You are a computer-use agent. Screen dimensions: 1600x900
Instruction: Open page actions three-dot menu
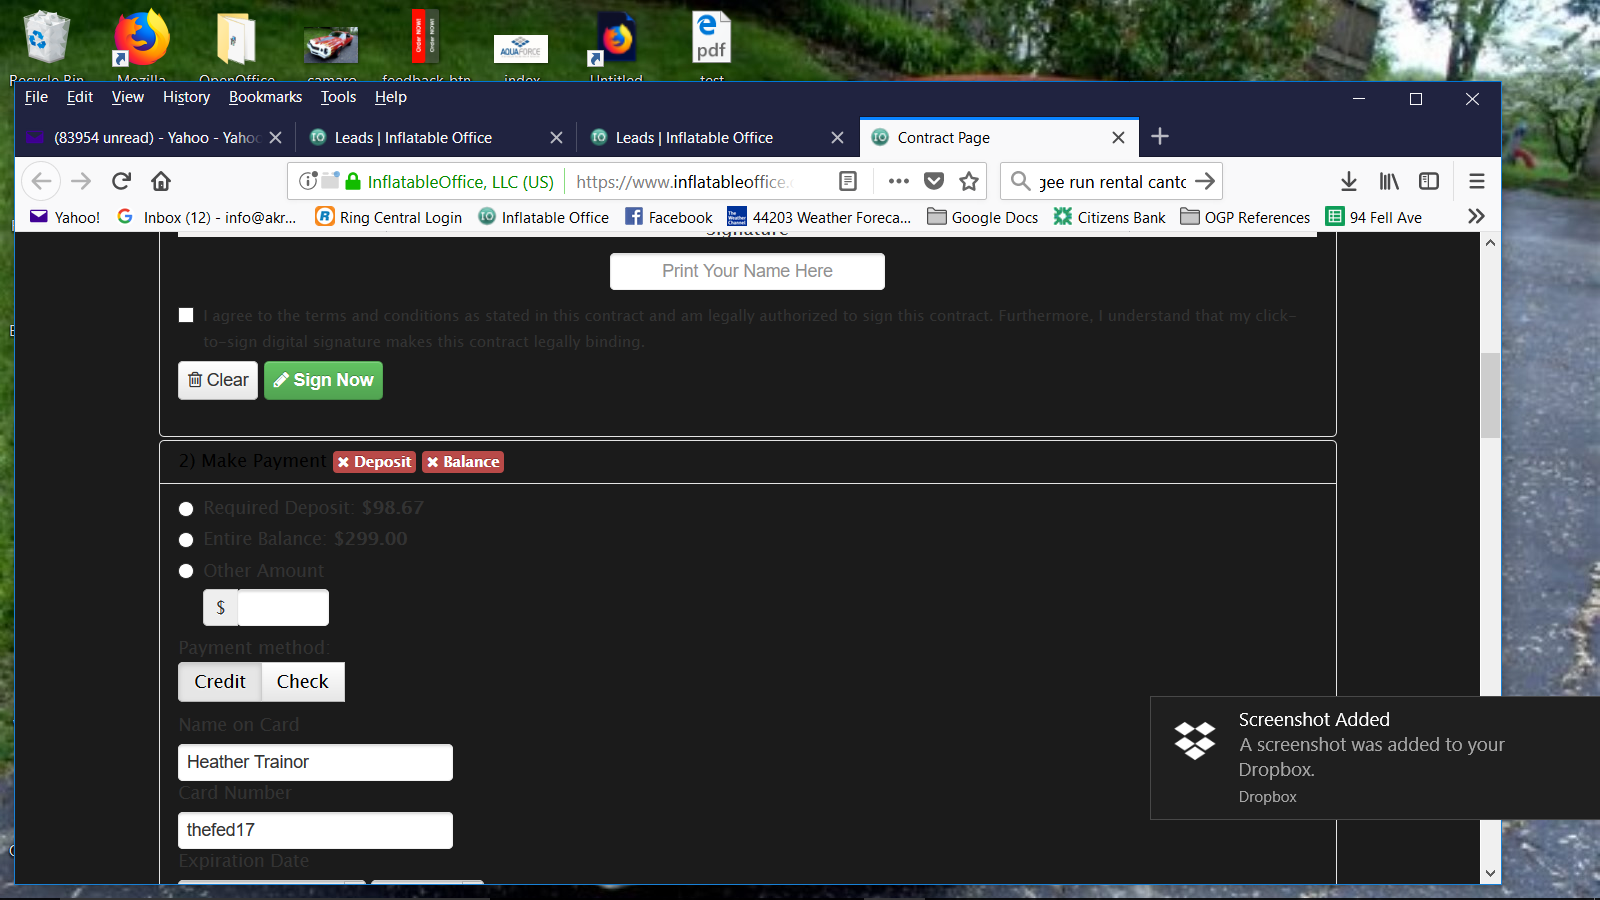coord(898,181)
